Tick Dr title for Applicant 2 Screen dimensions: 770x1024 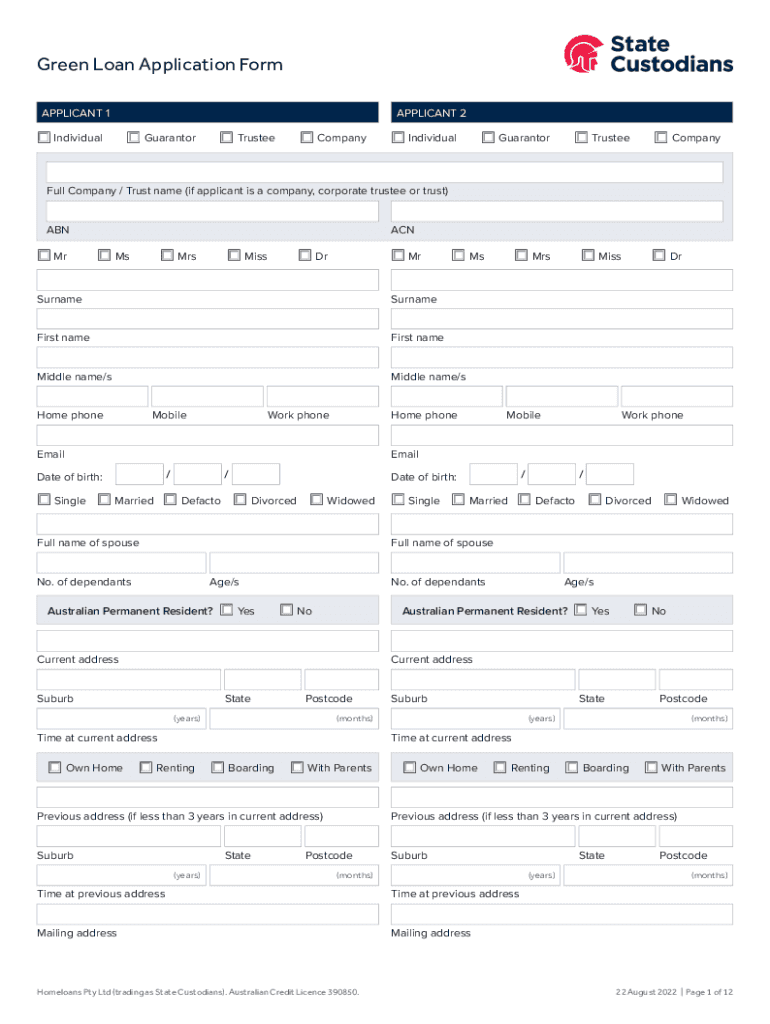[659, 256]
